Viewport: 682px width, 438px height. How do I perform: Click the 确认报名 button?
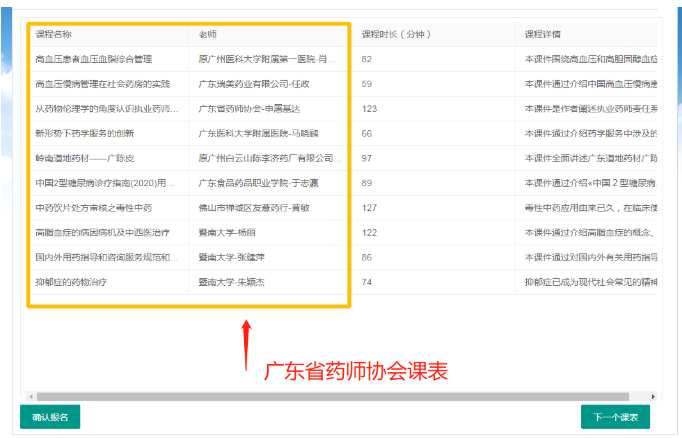49,417
